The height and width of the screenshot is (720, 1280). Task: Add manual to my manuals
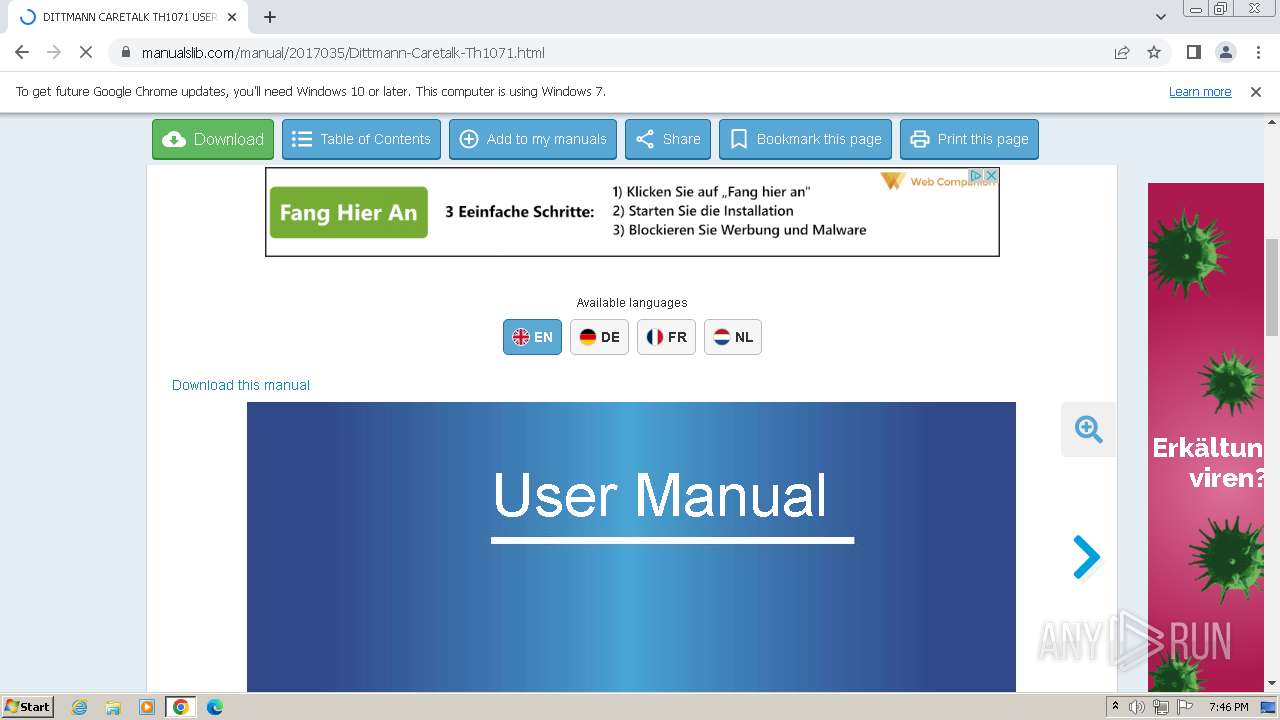533,139
